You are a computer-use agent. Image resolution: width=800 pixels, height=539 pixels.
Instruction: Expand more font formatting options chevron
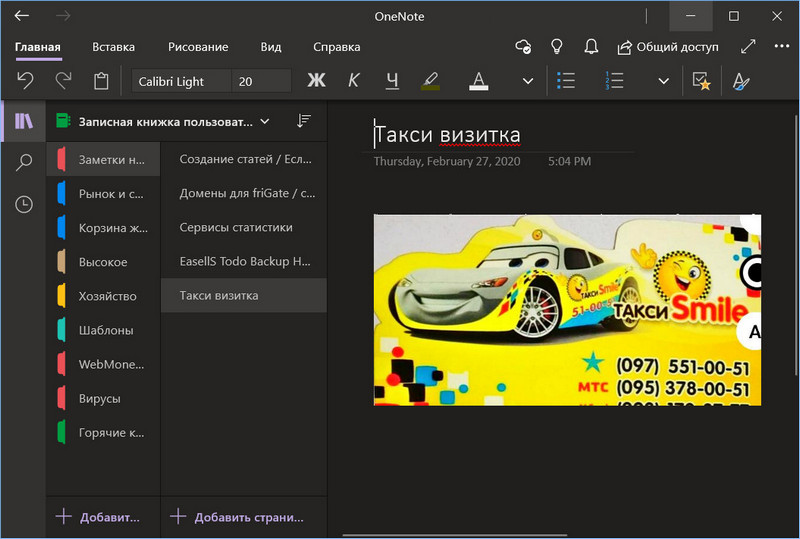click(x=528, y=81)
